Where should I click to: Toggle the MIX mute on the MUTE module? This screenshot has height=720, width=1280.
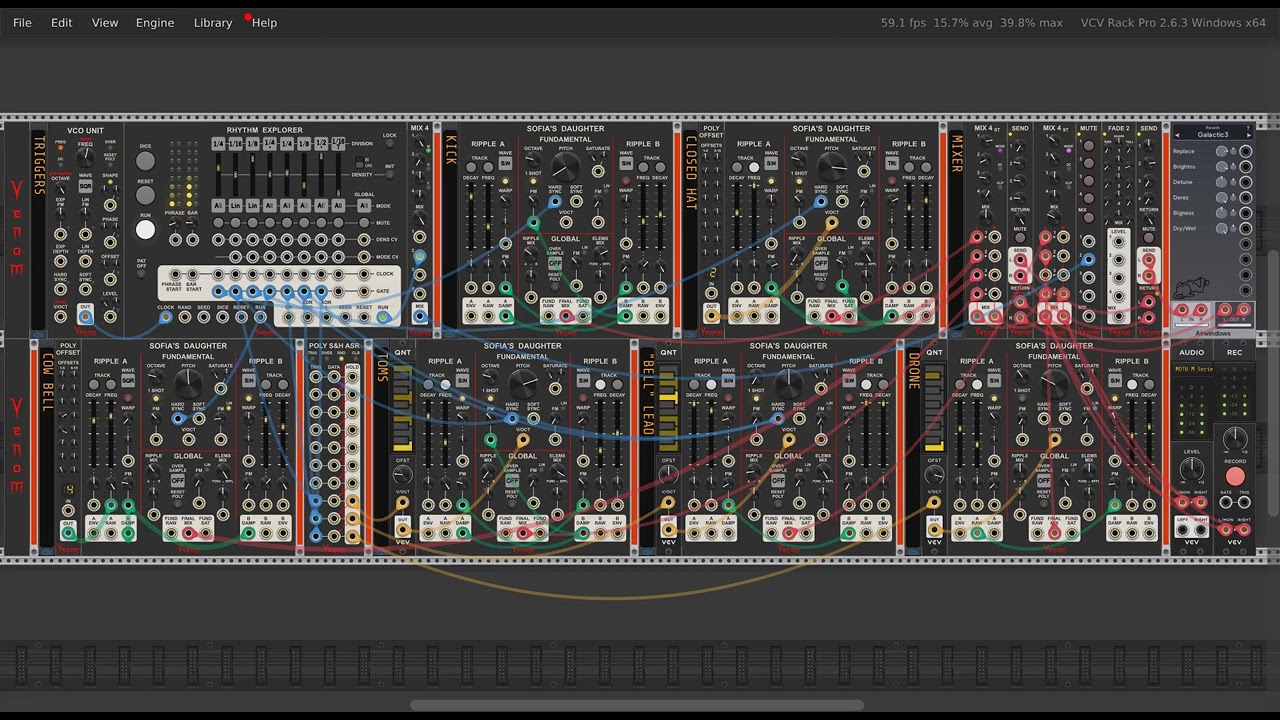[x=1088, y=216]
